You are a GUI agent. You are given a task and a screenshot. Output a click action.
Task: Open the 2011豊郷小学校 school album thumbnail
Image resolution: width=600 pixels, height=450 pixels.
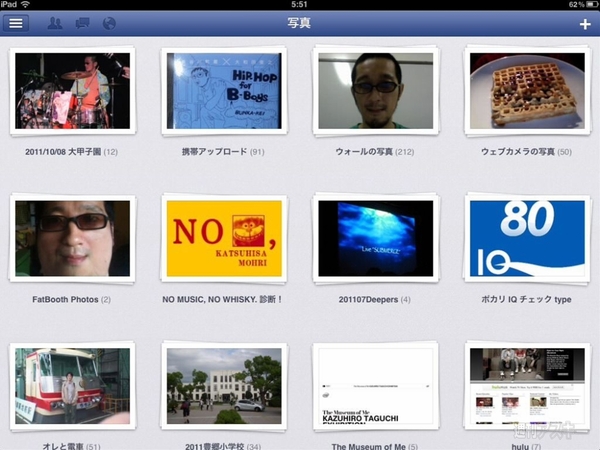(224, 386)
